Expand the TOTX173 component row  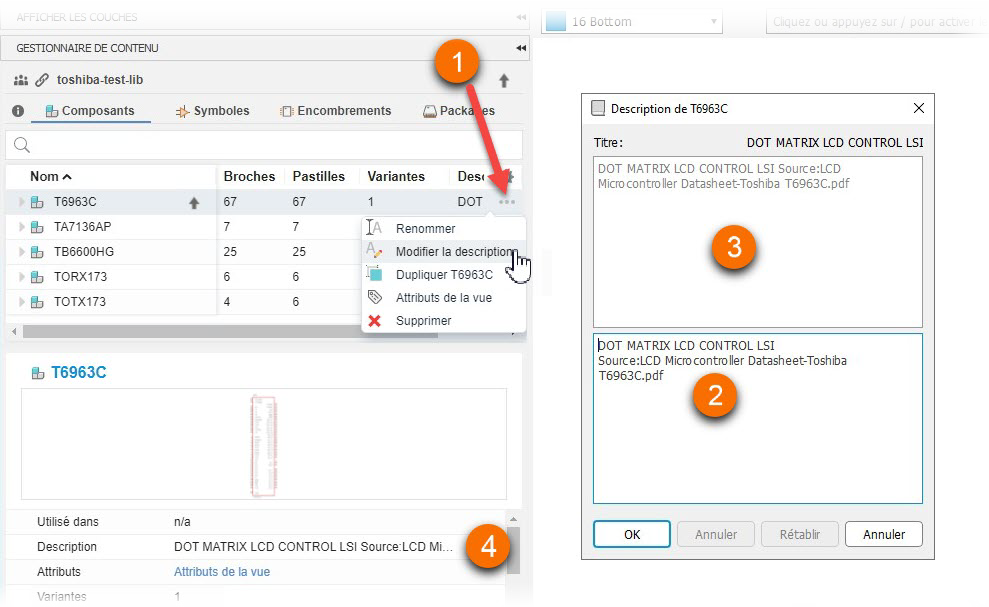[x=21, y=302]
